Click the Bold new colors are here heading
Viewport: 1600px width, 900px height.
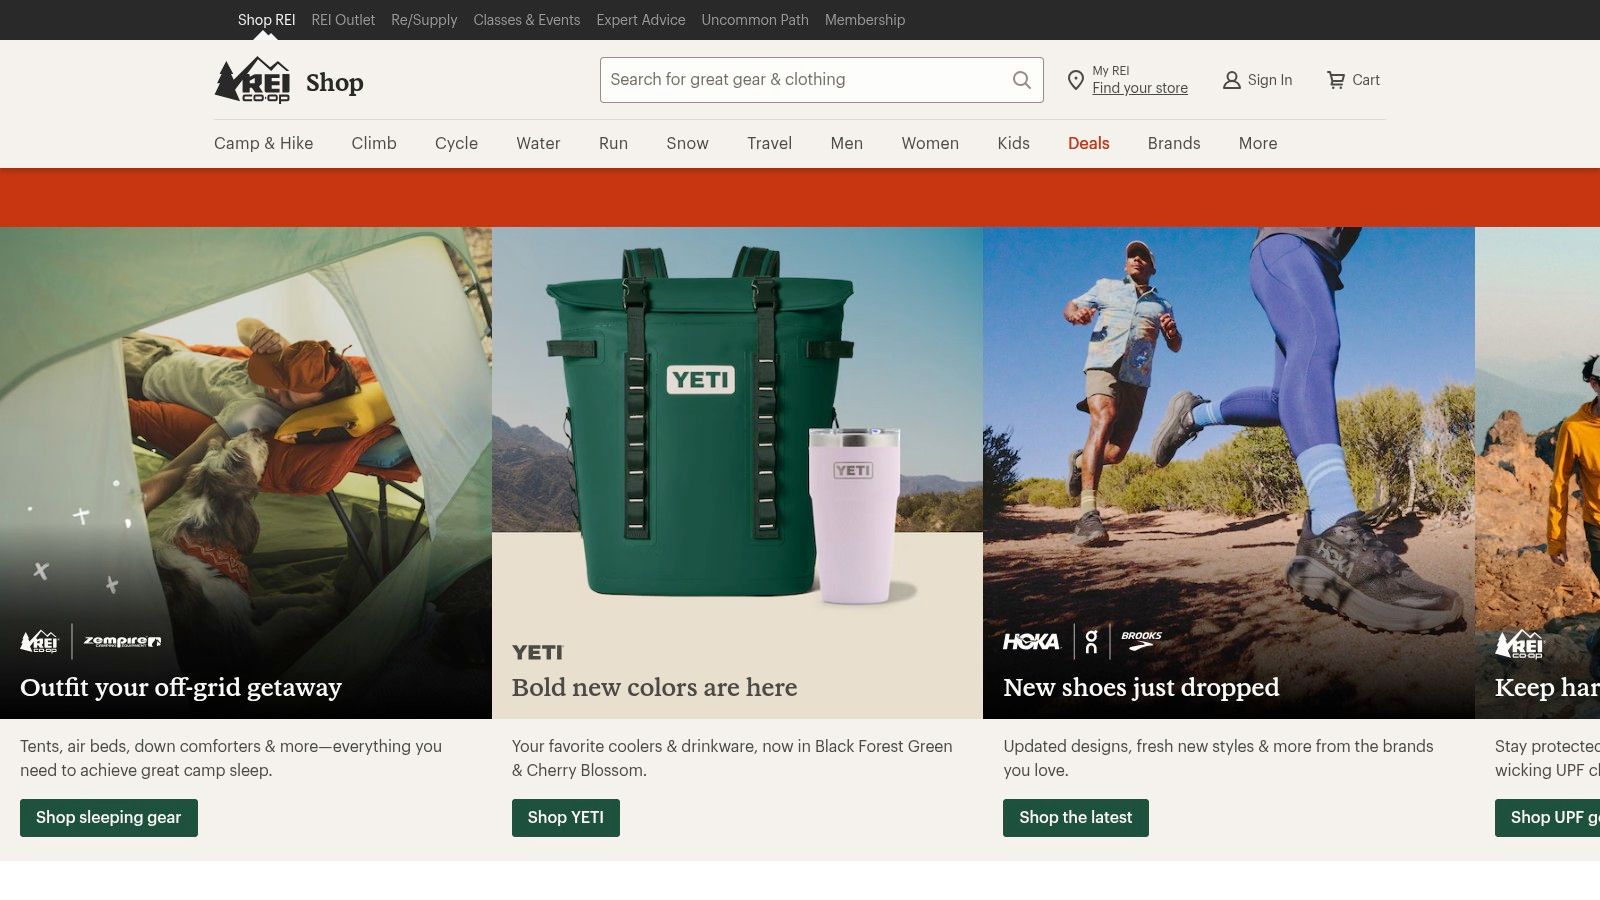[x=655, y=688]
